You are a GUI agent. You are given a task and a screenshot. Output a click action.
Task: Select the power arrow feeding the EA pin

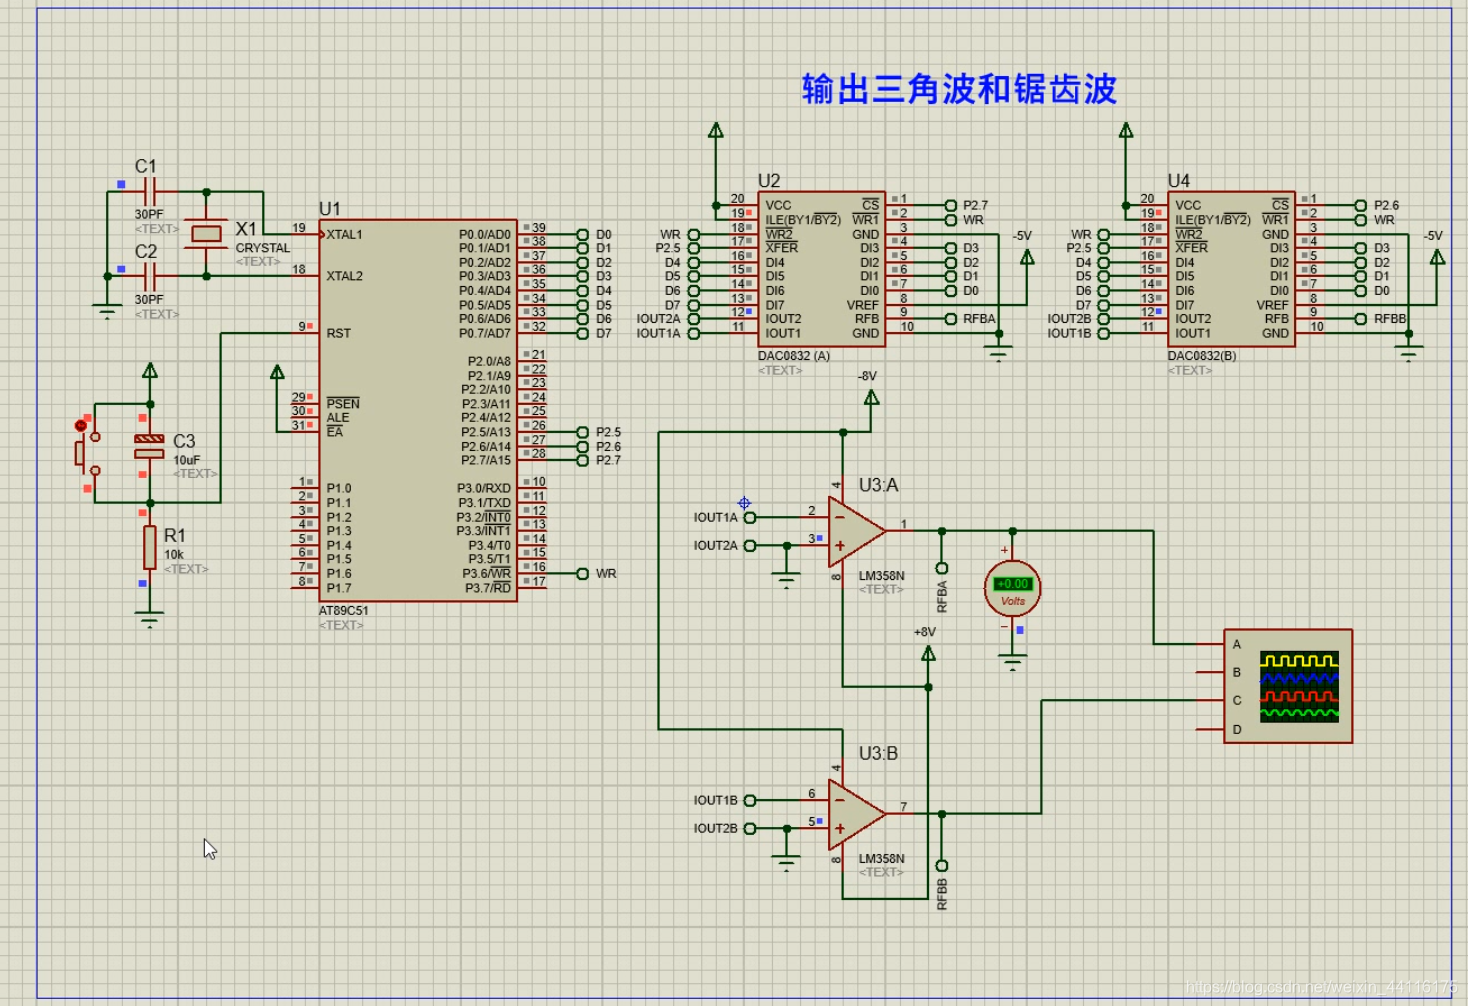point(277,373)
